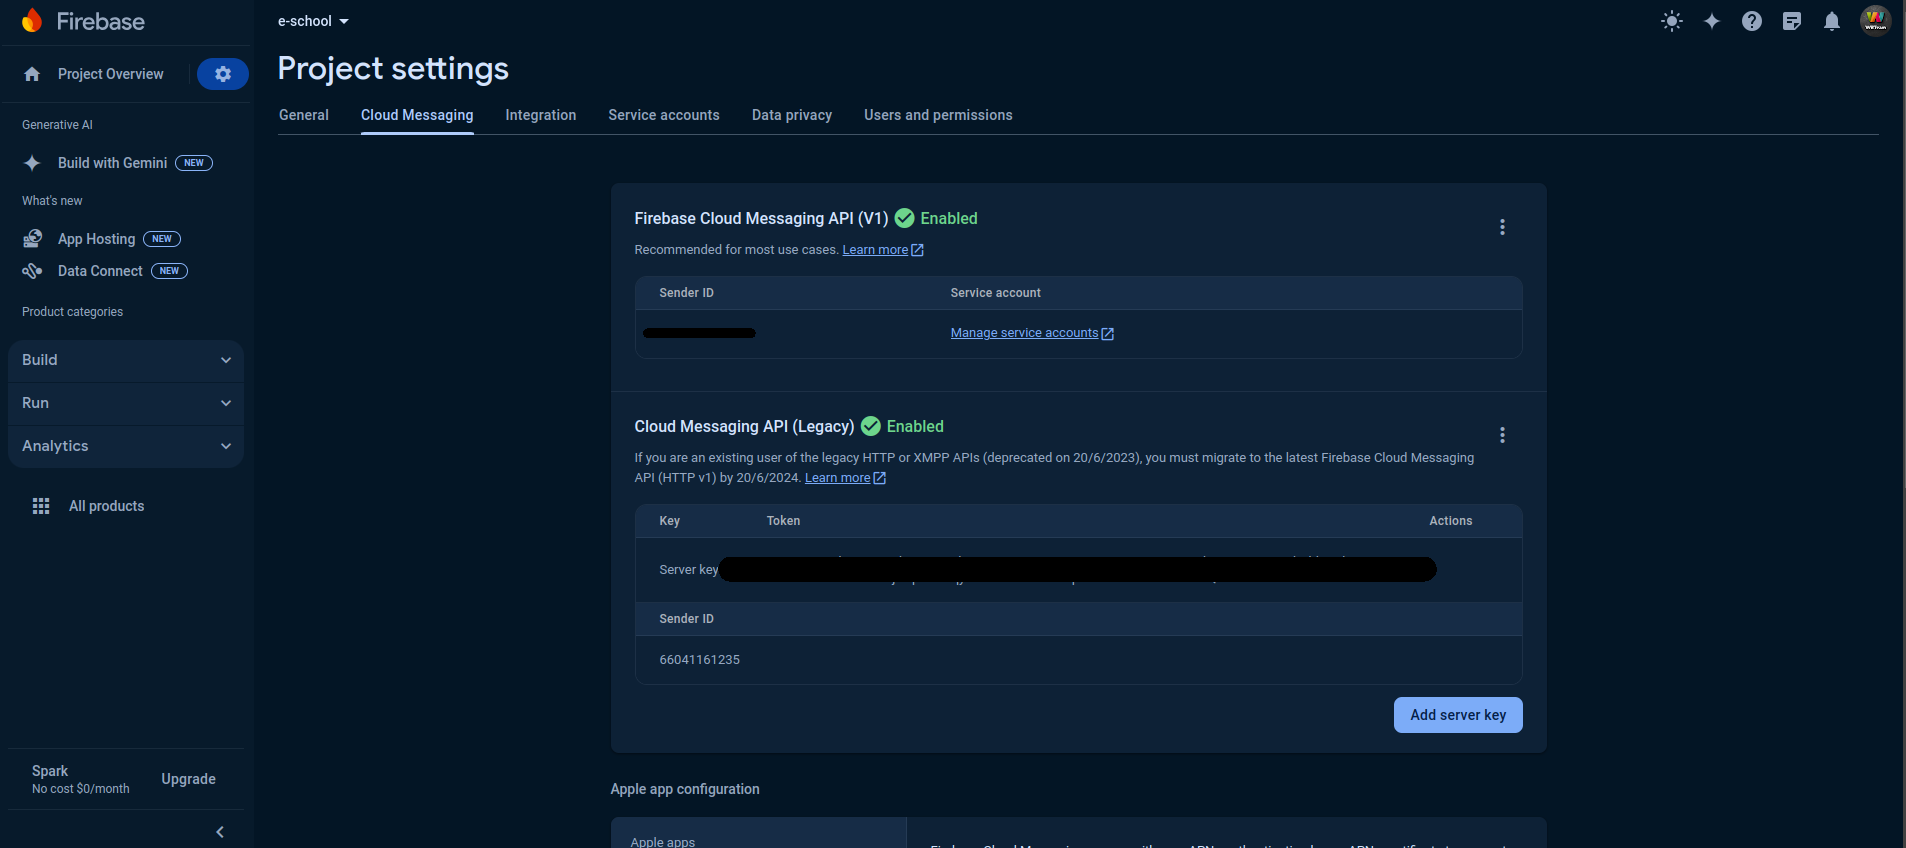Open notifications bell icon
The height and width of the screenshot is (848, 1906).
(x=1832, y=21)
